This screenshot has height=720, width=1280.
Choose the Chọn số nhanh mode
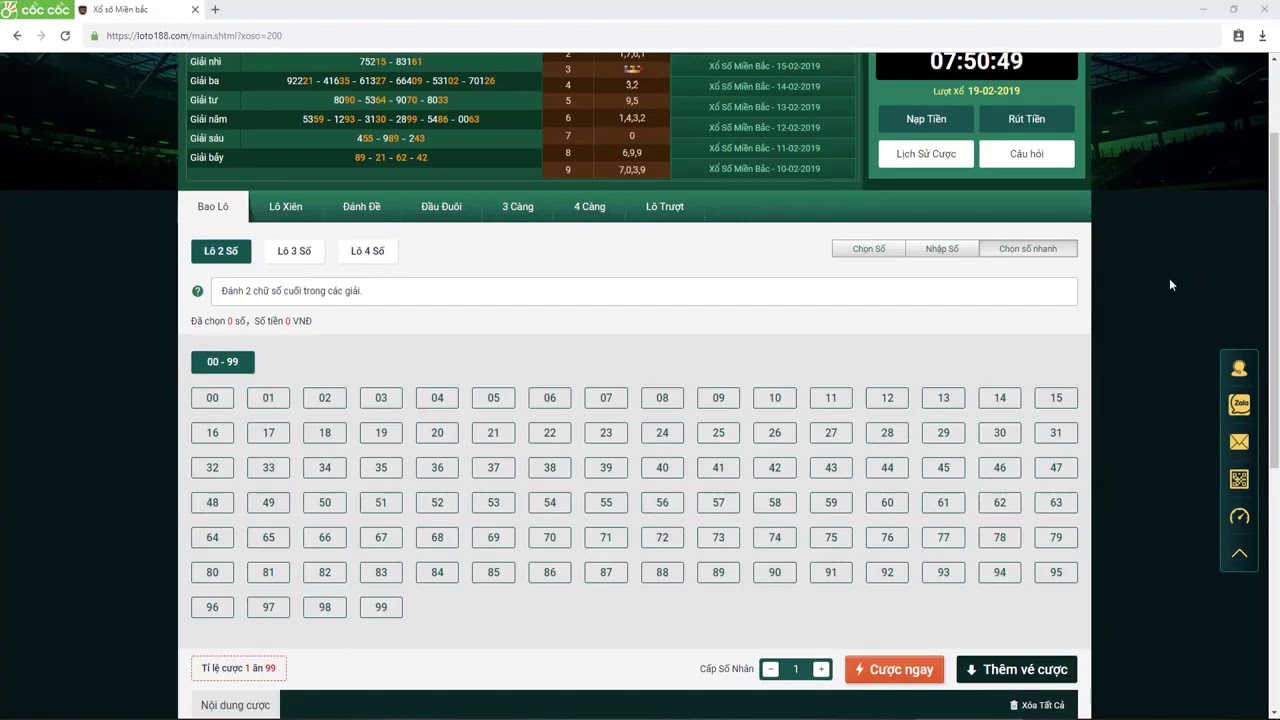(1028, 249)
